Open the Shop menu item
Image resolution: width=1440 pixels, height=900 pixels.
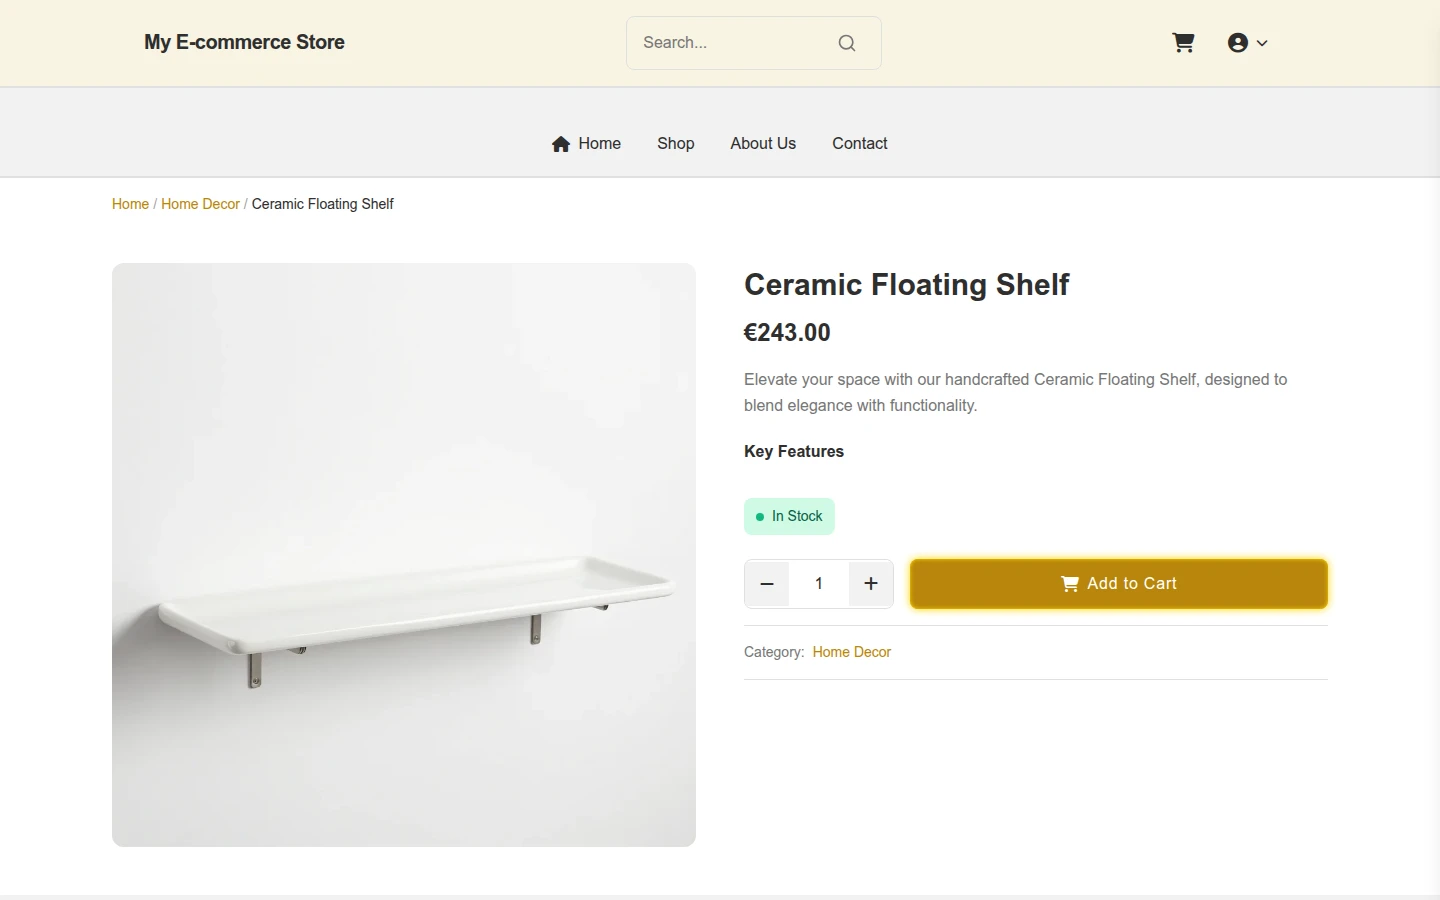pos(676,143)
